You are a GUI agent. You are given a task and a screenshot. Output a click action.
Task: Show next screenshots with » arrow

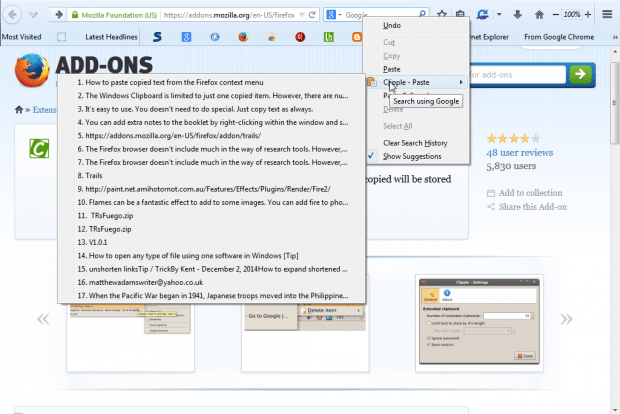pos(566,319)
